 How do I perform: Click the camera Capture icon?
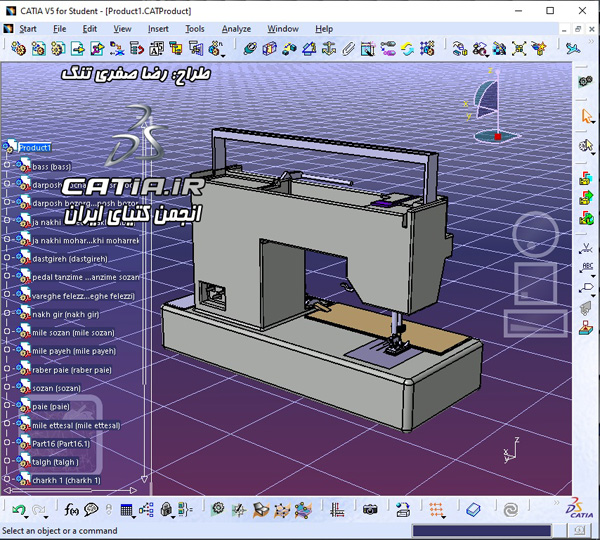coord(370,509)
